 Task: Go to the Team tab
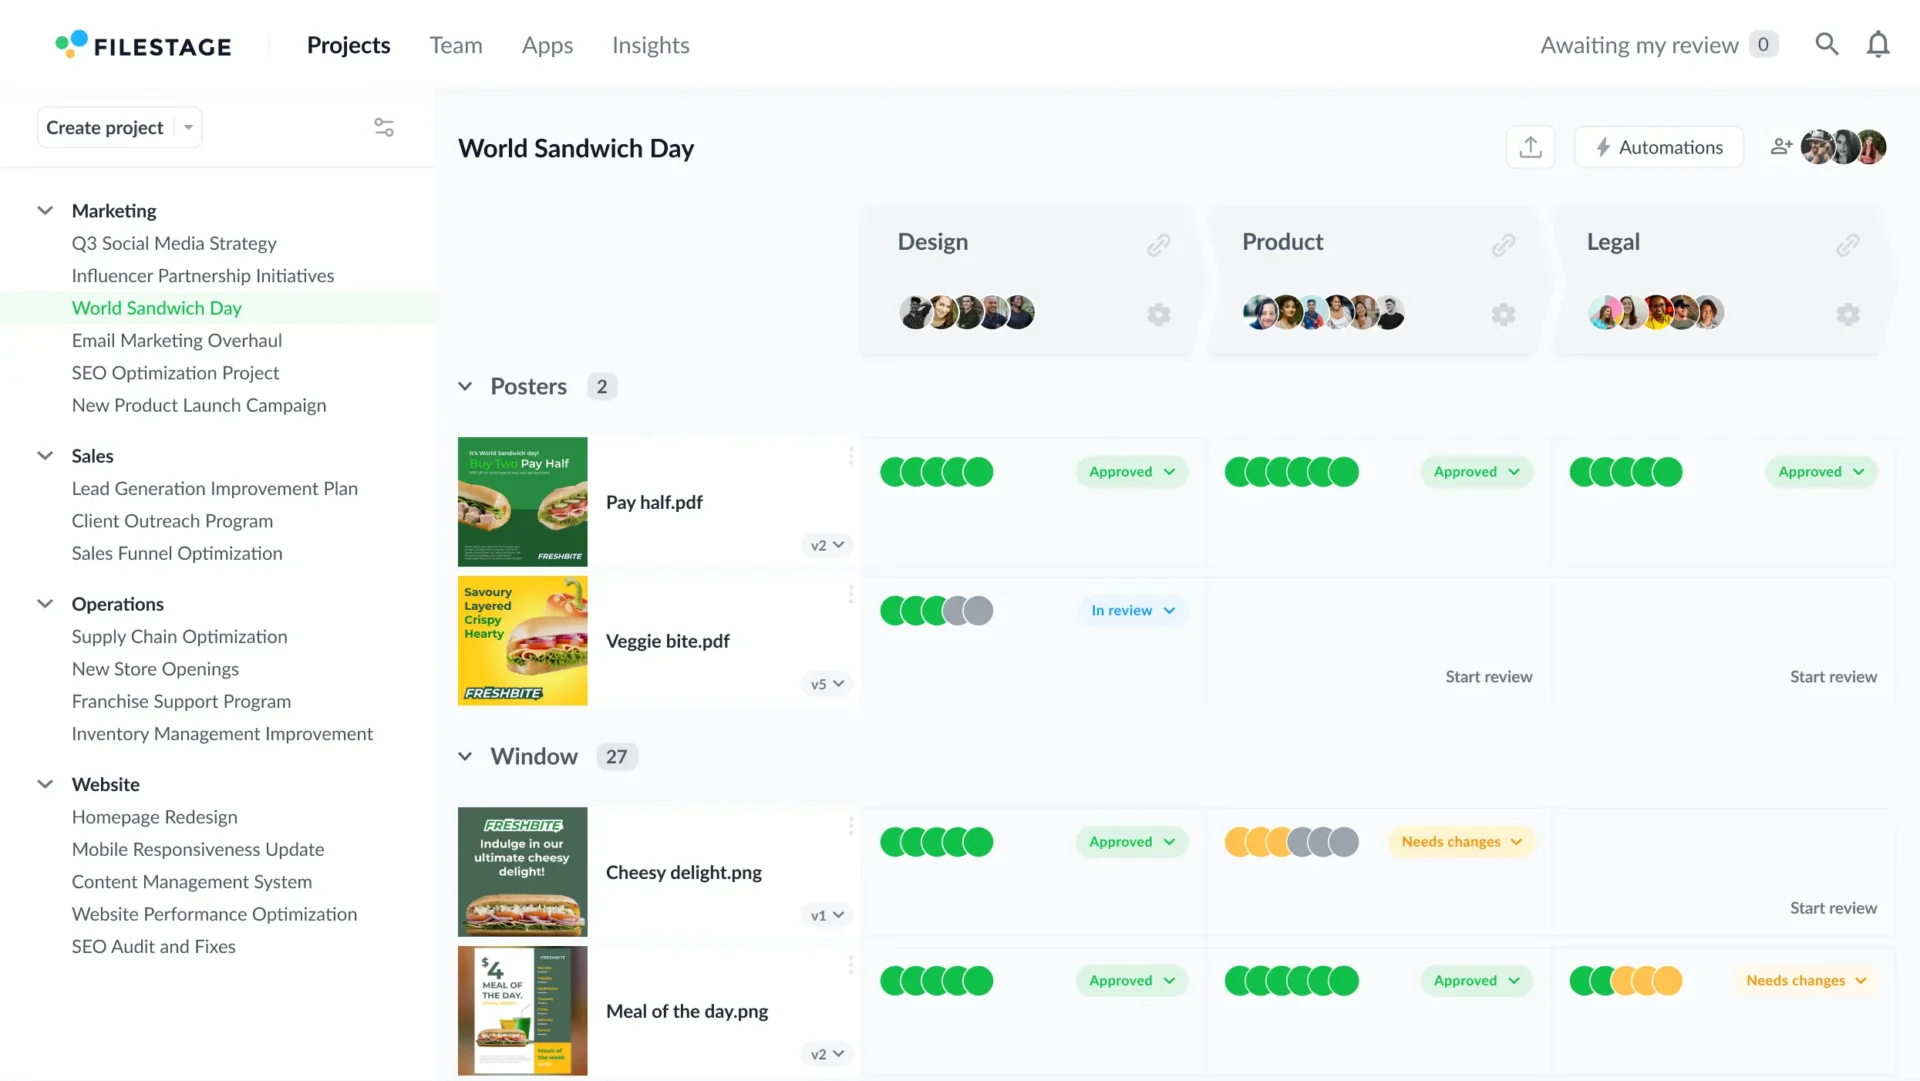(x=455, y=46)
